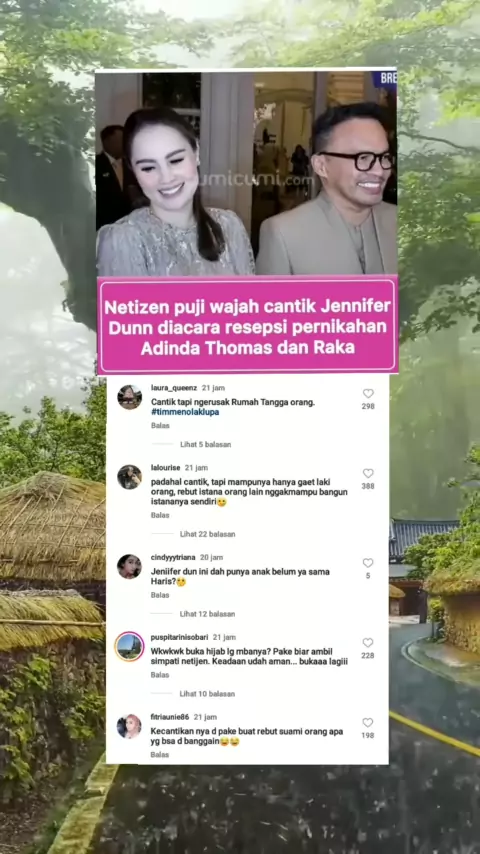Like cindyyytriana's comment about Haris
Image resolution: width=480 pixels, height=854 pixels.
point(368,563)
